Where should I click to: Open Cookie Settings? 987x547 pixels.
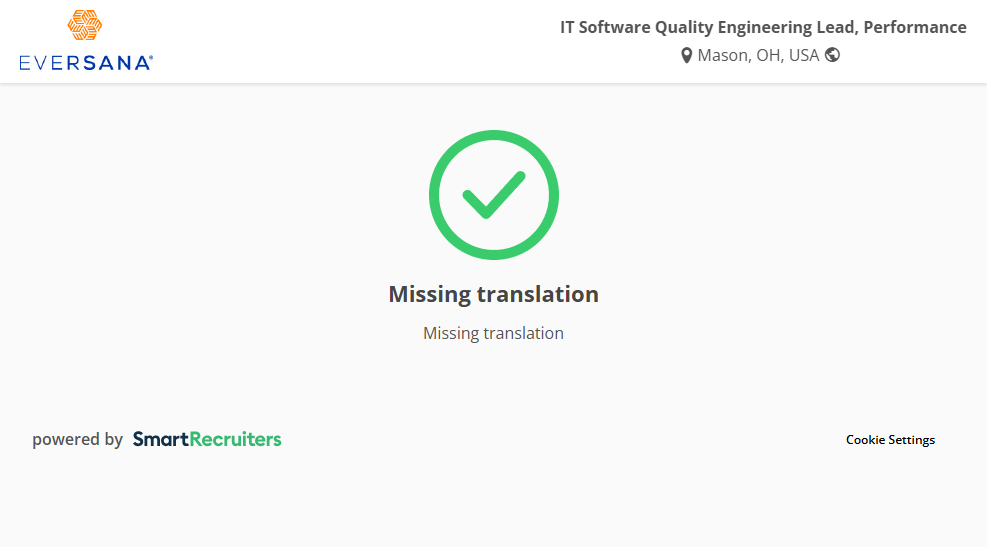890,440
